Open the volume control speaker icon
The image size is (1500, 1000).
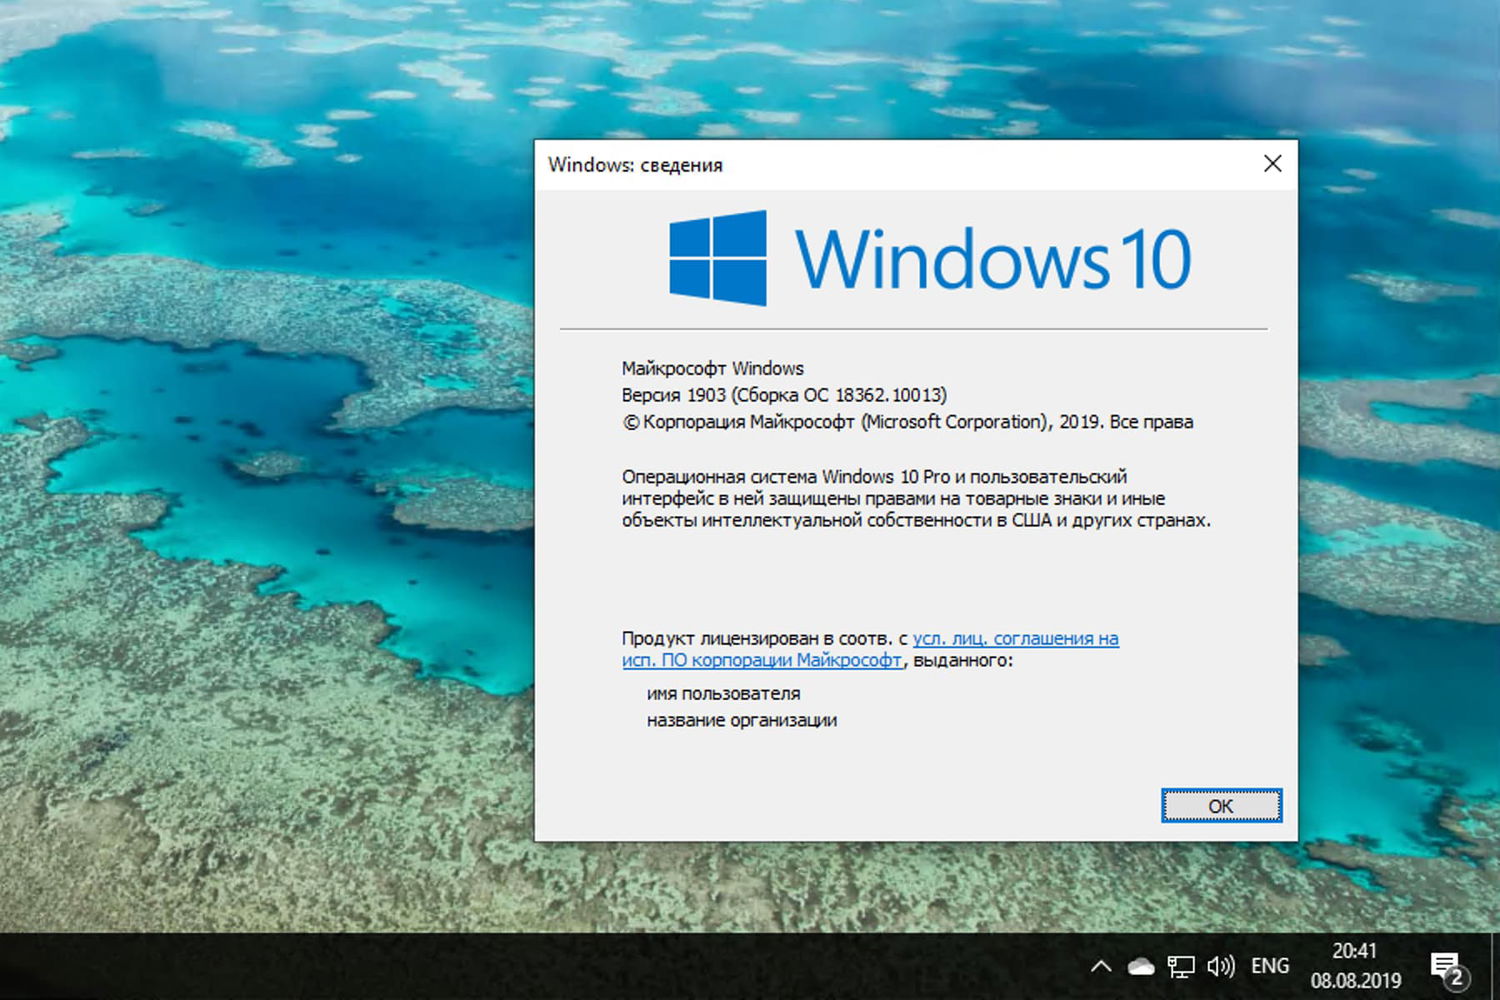pos(1220,966)
